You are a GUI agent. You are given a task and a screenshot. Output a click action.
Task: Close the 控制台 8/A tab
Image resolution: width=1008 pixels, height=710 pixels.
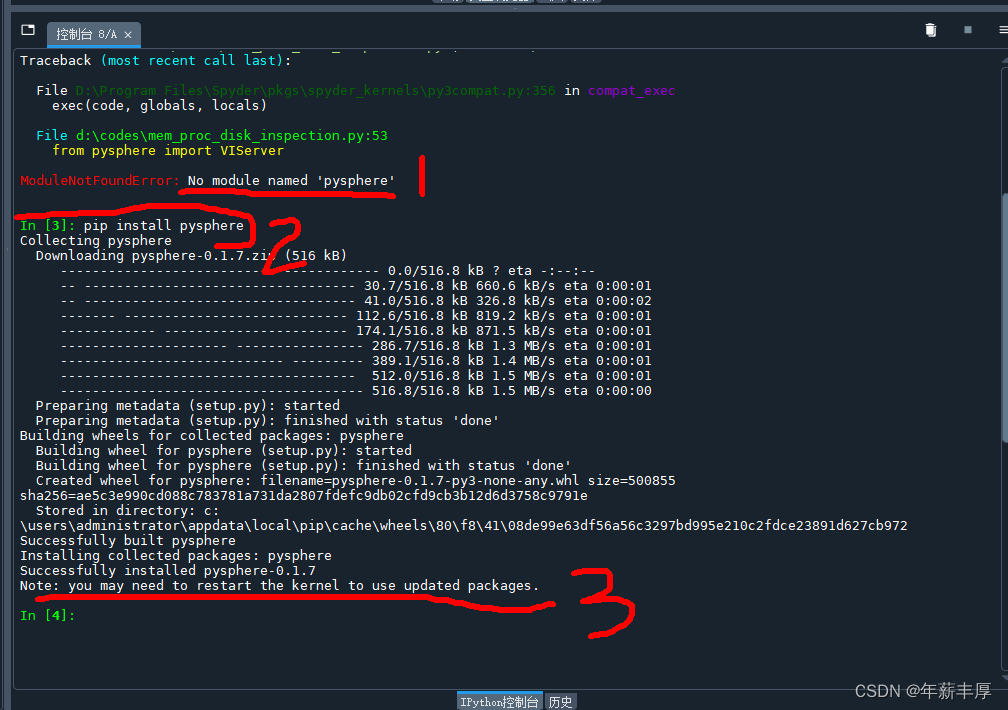point(128,35)
